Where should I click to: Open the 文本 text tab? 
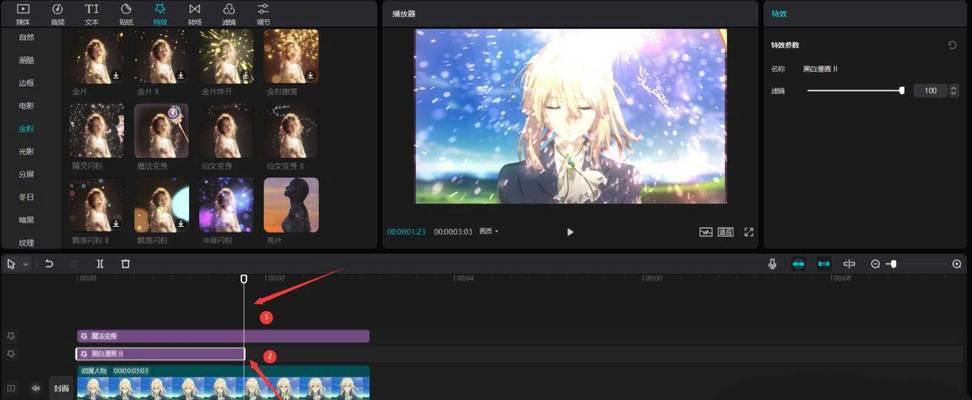click(x=91, y=14)
